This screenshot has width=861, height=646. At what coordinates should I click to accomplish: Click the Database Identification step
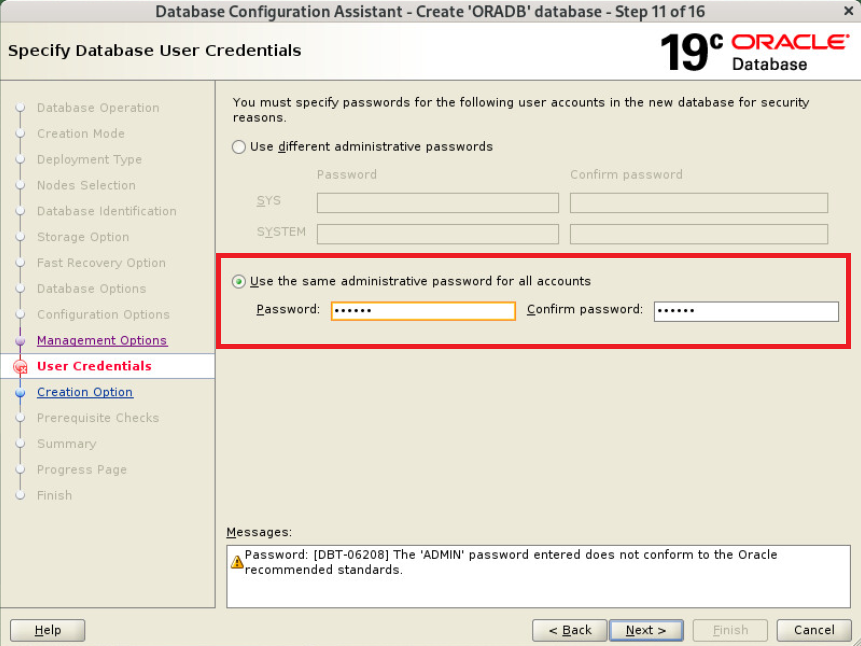click(107, 211)
